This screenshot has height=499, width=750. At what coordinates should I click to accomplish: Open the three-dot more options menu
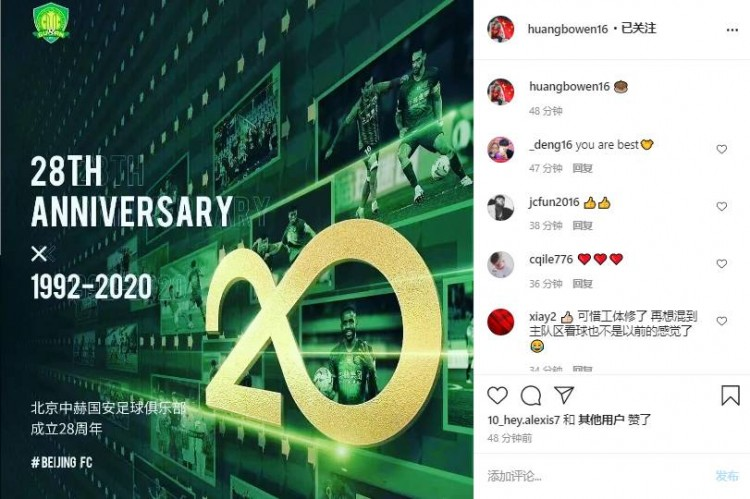coord(732,30)
